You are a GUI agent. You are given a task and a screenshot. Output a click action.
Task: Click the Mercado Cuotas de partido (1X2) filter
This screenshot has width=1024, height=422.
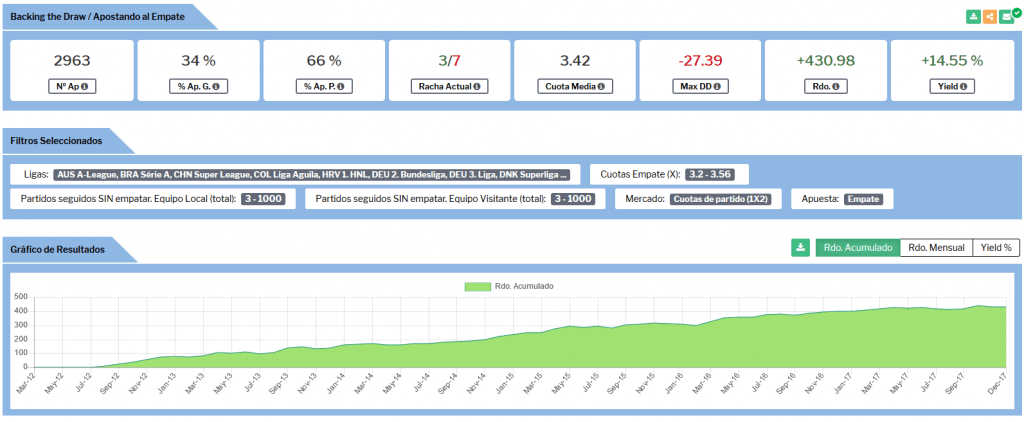click(720, 199)
